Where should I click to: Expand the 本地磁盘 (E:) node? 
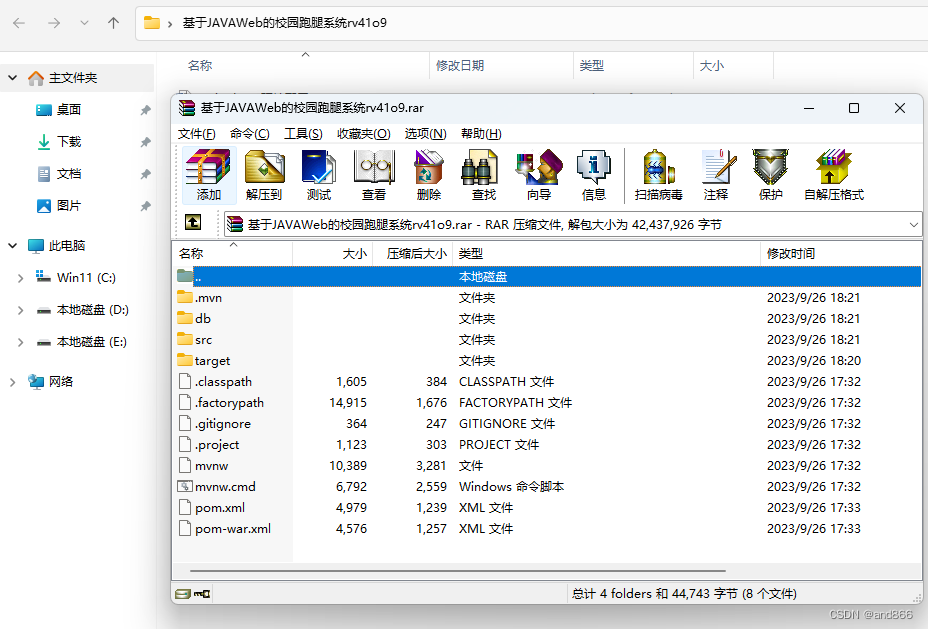21,342
